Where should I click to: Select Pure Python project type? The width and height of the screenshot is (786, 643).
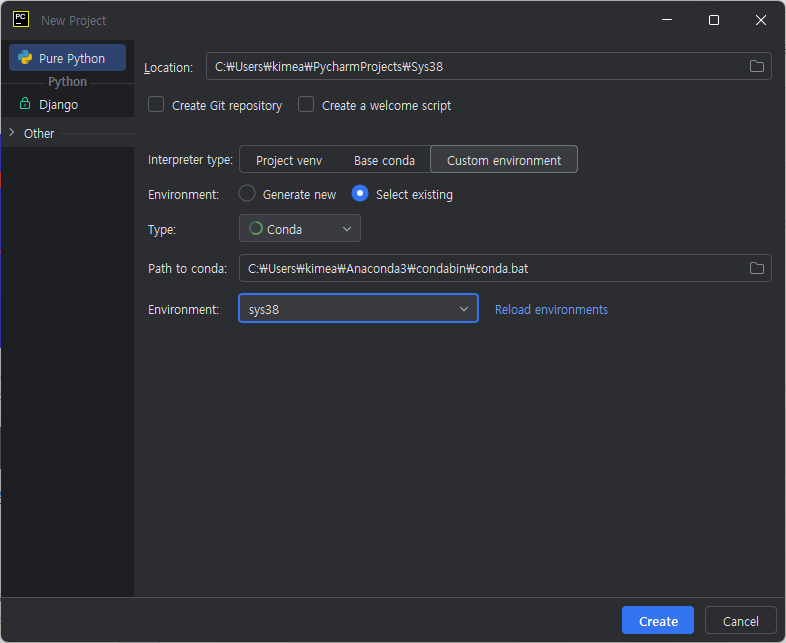click(x=67, y=58)
